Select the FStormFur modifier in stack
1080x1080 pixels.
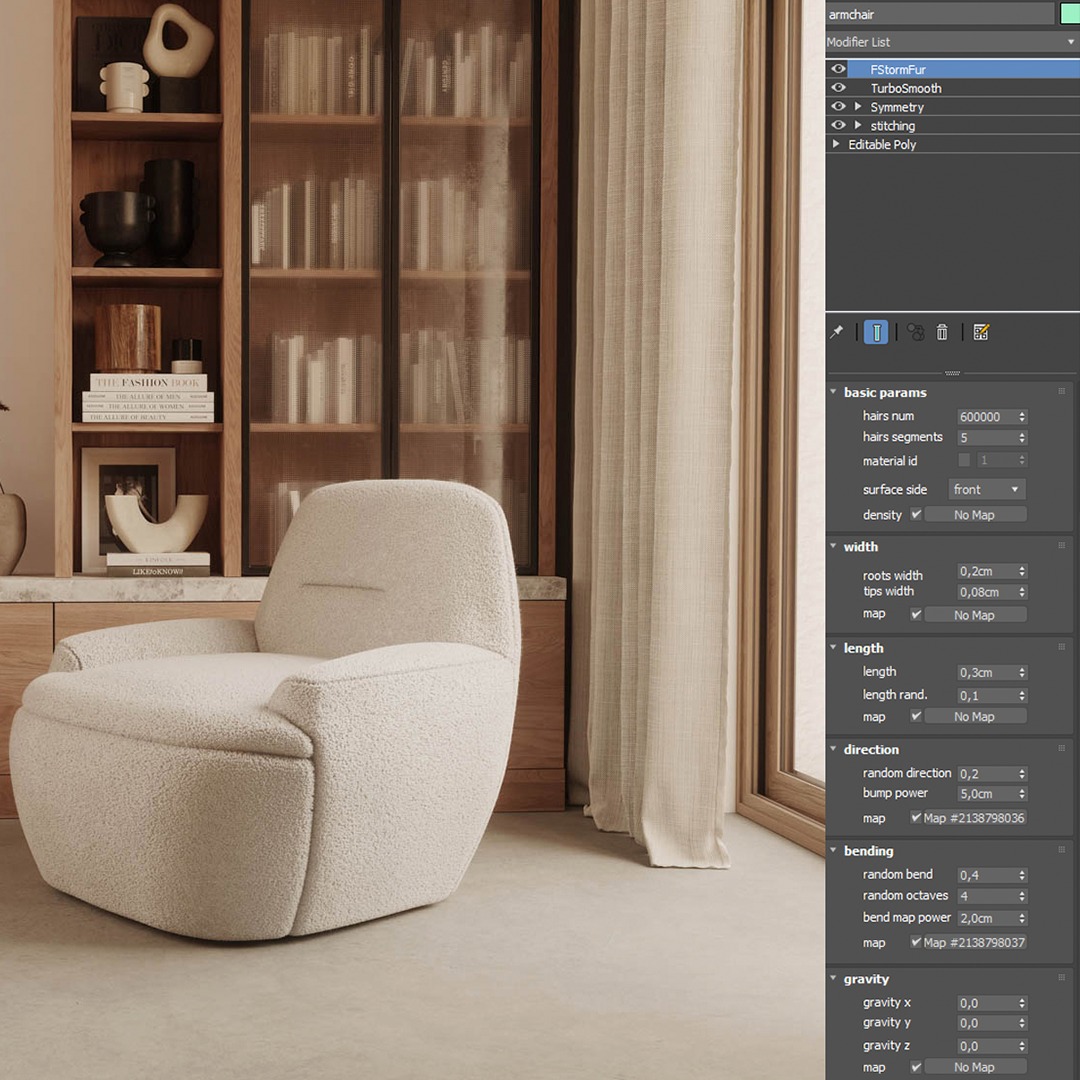(963, 69)
